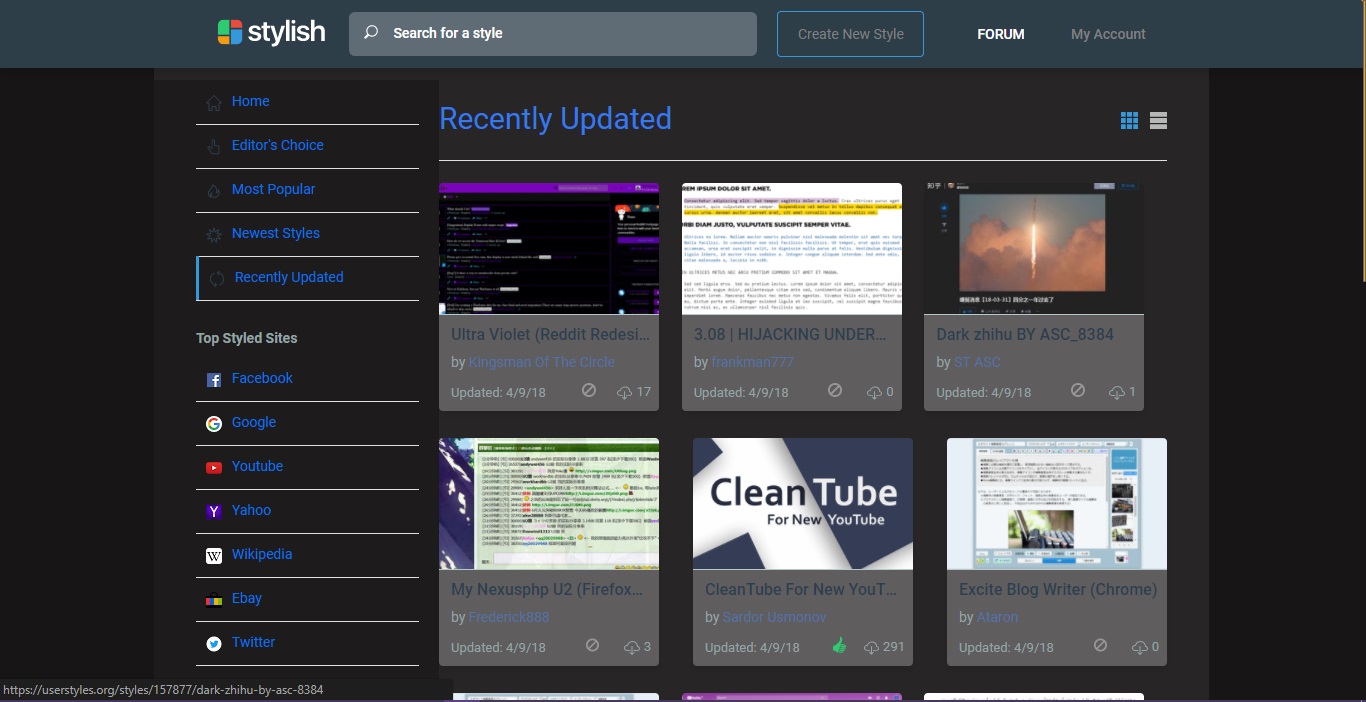Viewport: 1366px width, 702px height.
Task: Click Excite Blog Writer thumbnail
Action: coord(1057,504)
